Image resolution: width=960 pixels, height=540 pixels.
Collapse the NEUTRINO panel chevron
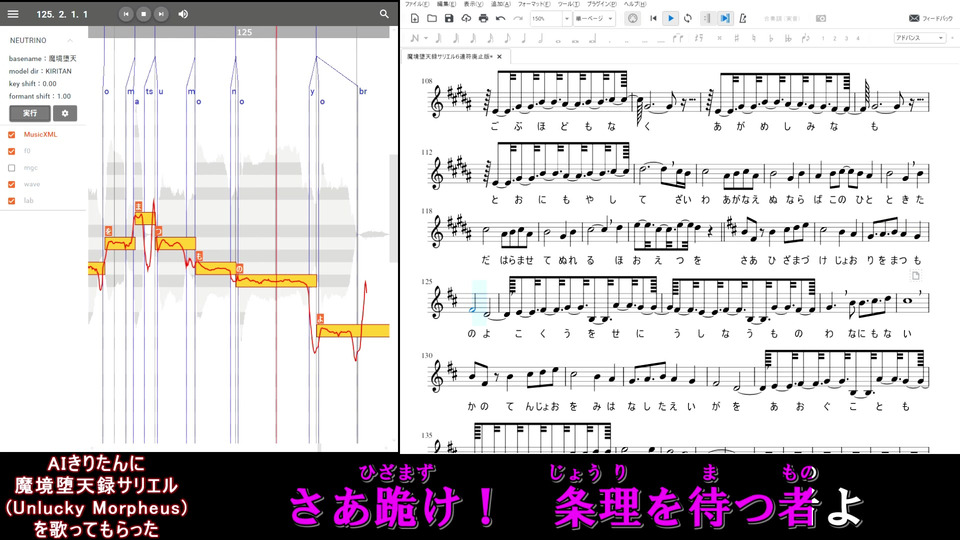(x=70, y=40)
